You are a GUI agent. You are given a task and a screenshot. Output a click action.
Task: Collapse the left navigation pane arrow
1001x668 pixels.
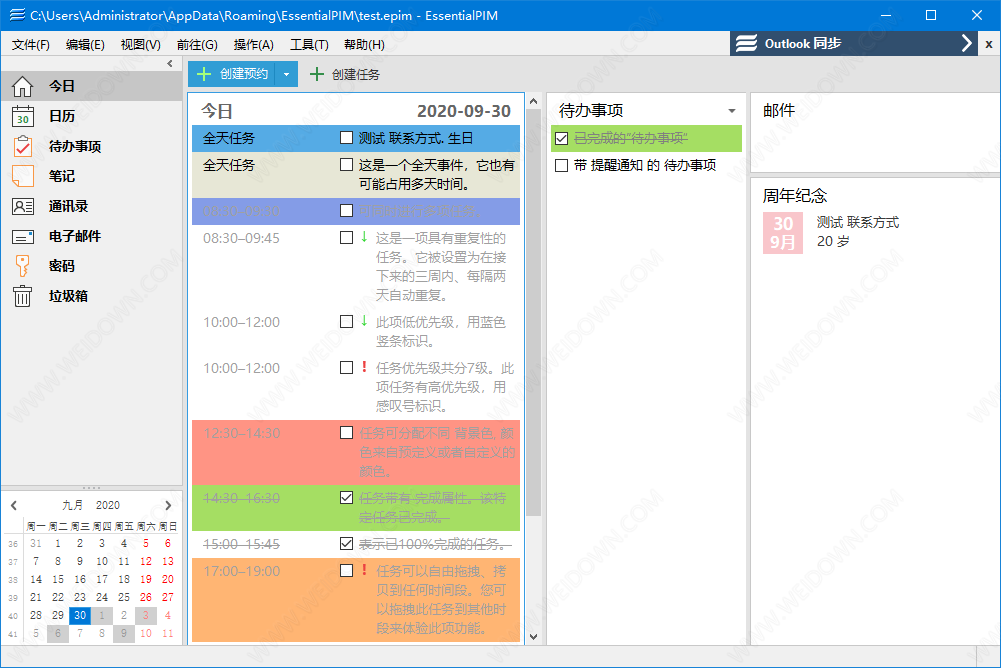[x=169, y=63]
